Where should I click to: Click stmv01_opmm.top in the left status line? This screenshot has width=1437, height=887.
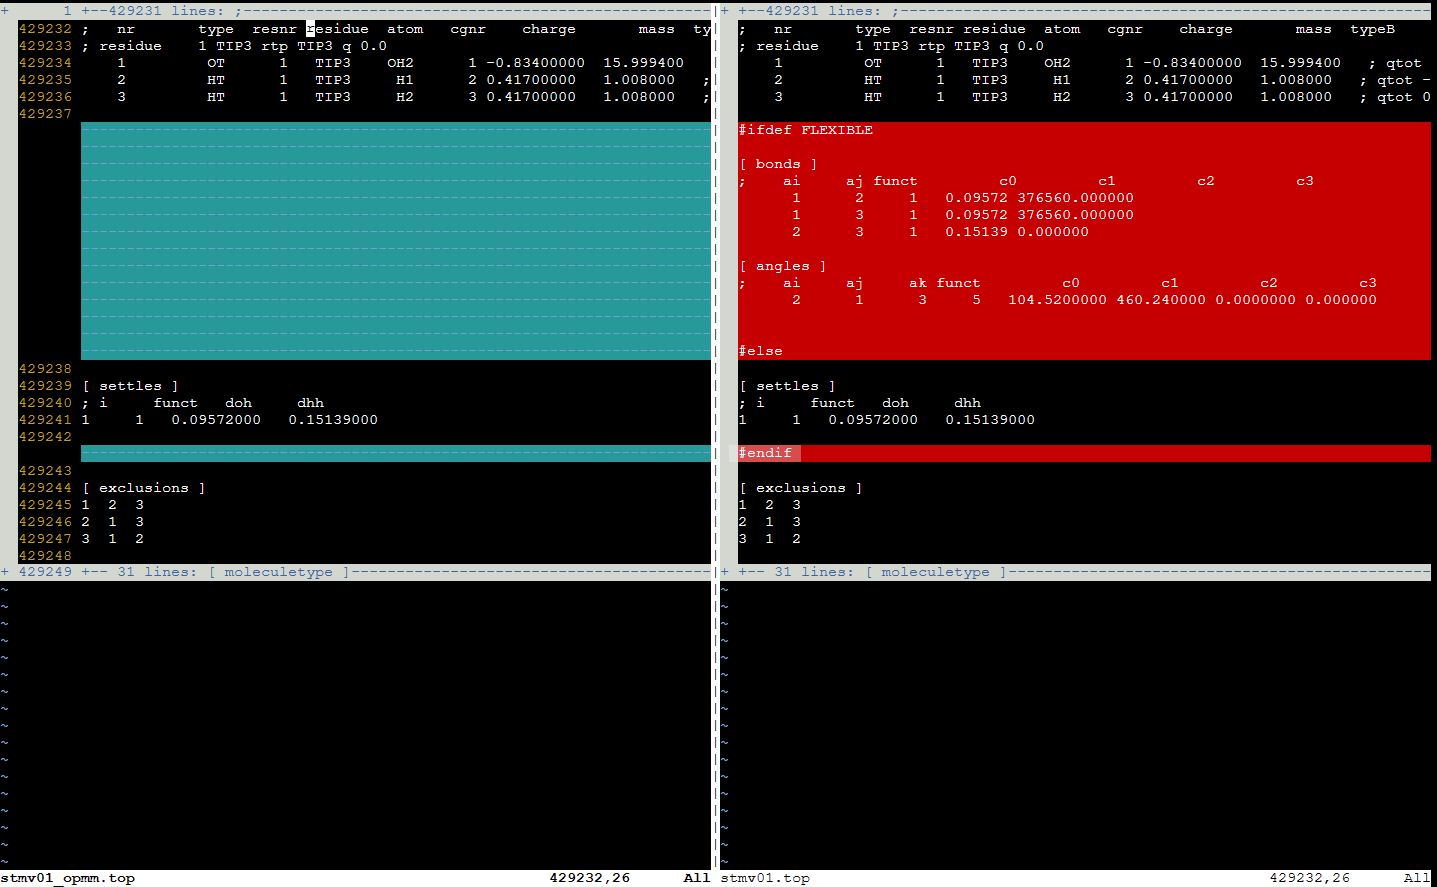tap(66, 878)
